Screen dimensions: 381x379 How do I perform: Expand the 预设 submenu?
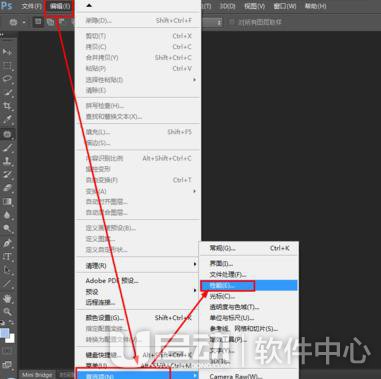[138, 292]
